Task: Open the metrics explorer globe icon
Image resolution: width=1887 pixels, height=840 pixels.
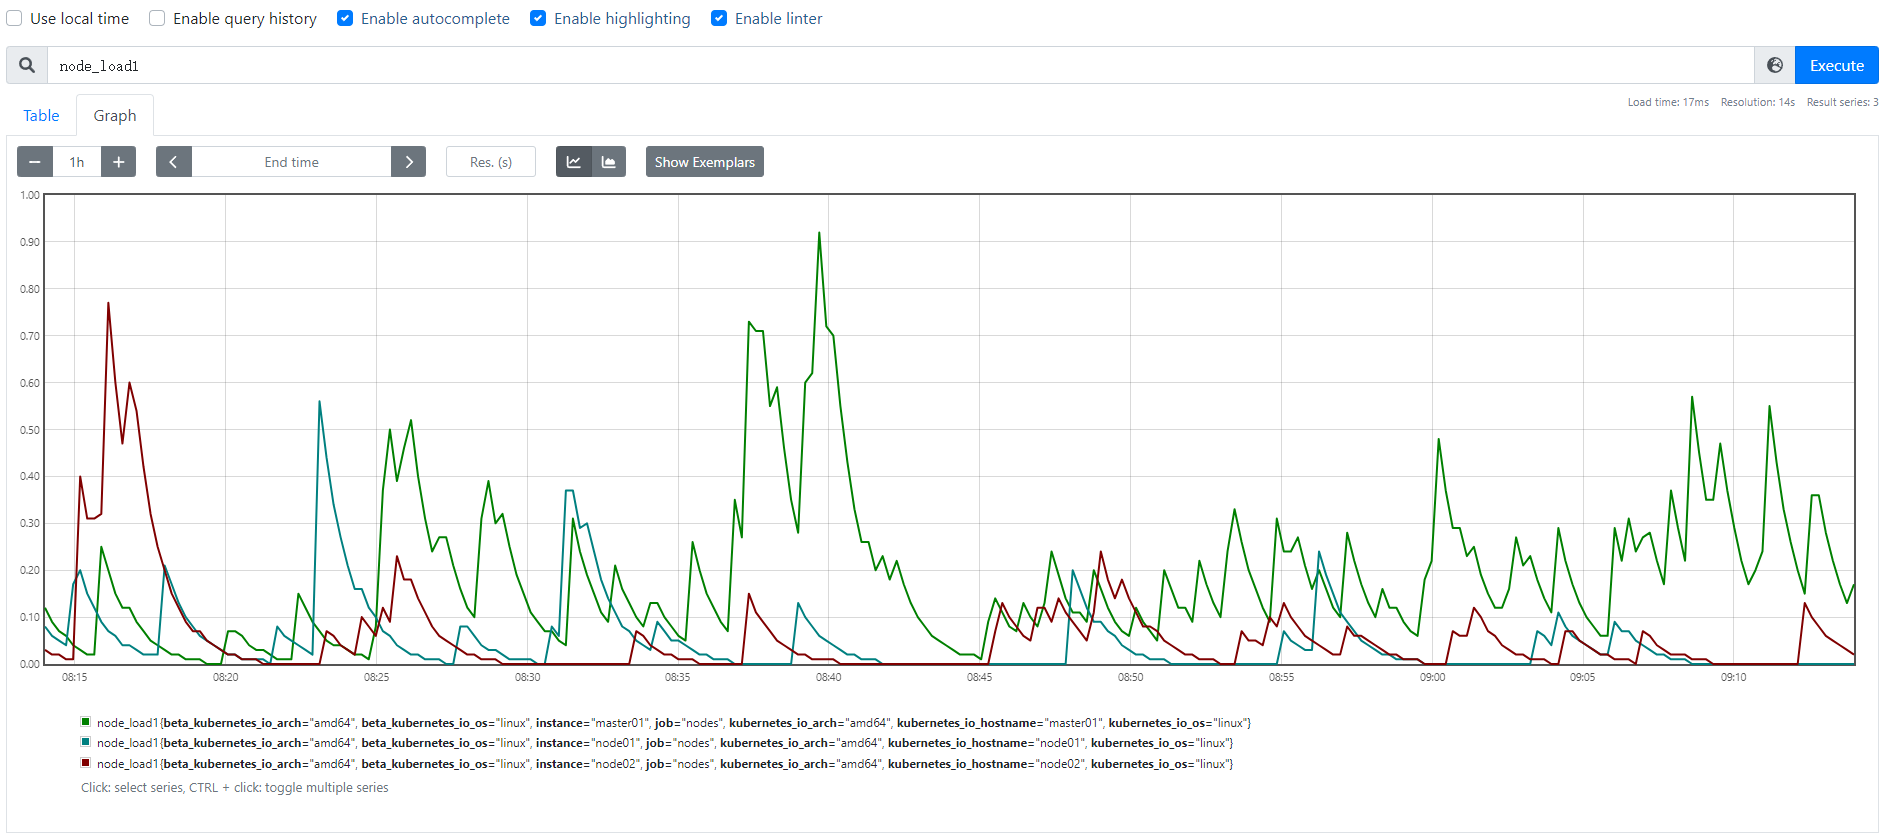Action: pyautogui.click(x=1775, y=65)
